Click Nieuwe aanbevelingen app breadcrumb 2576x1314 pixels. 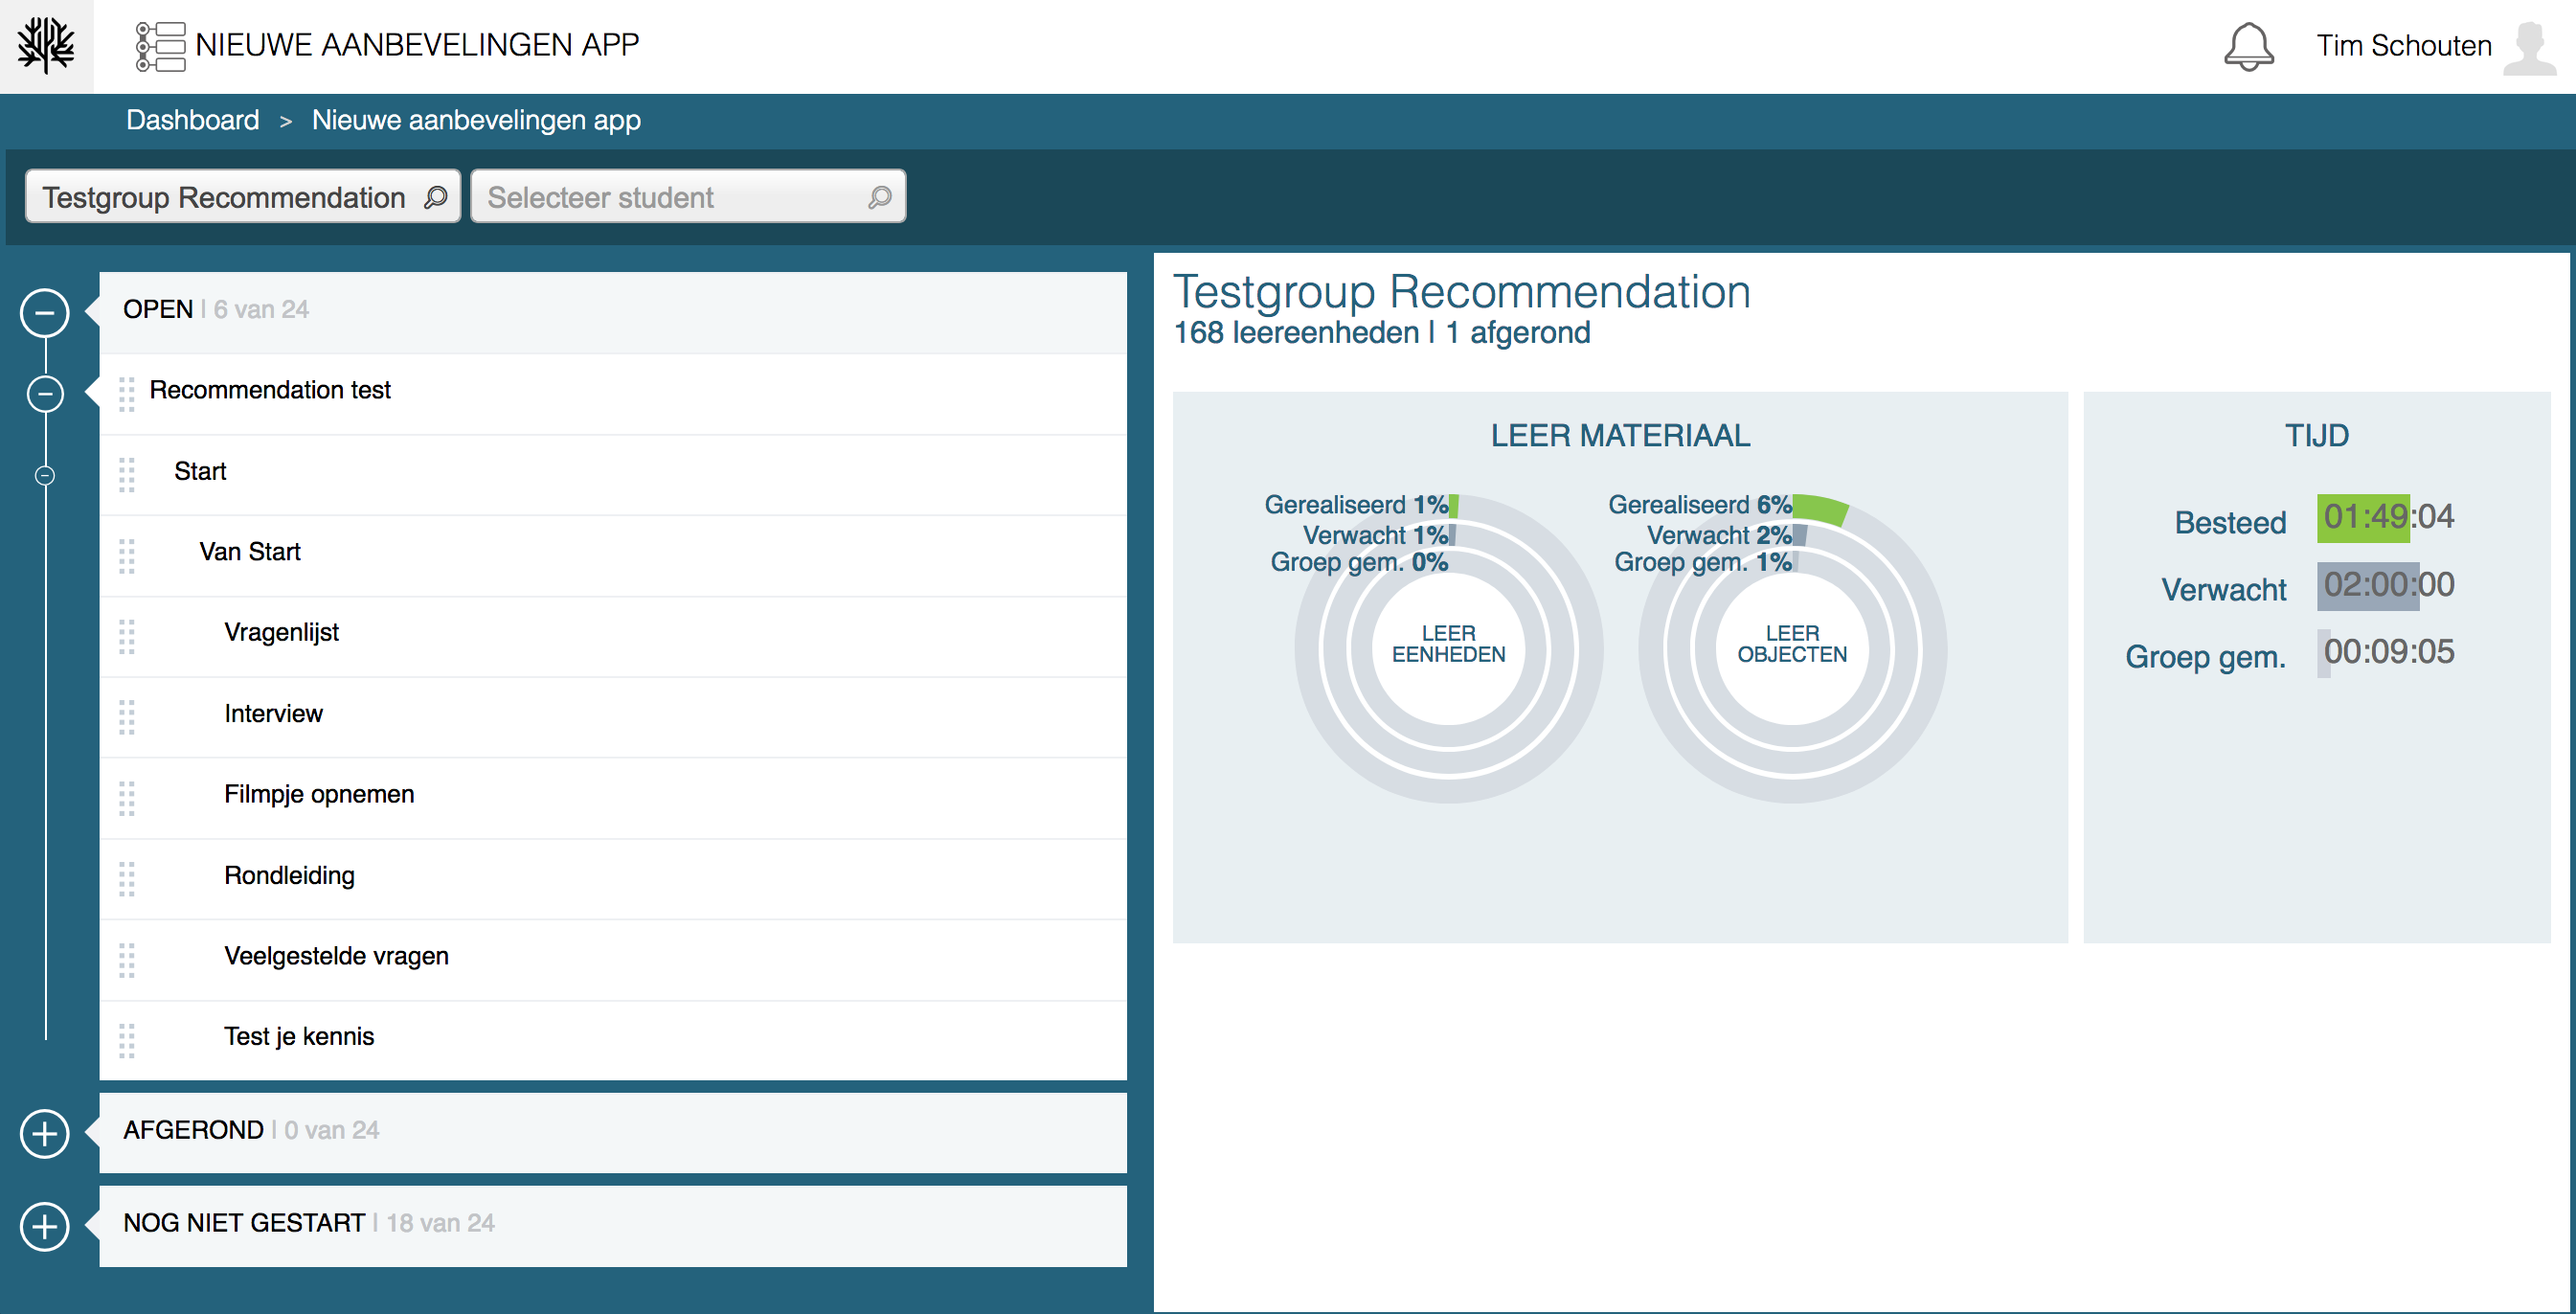pyautogui.click(x=476, y=120)
